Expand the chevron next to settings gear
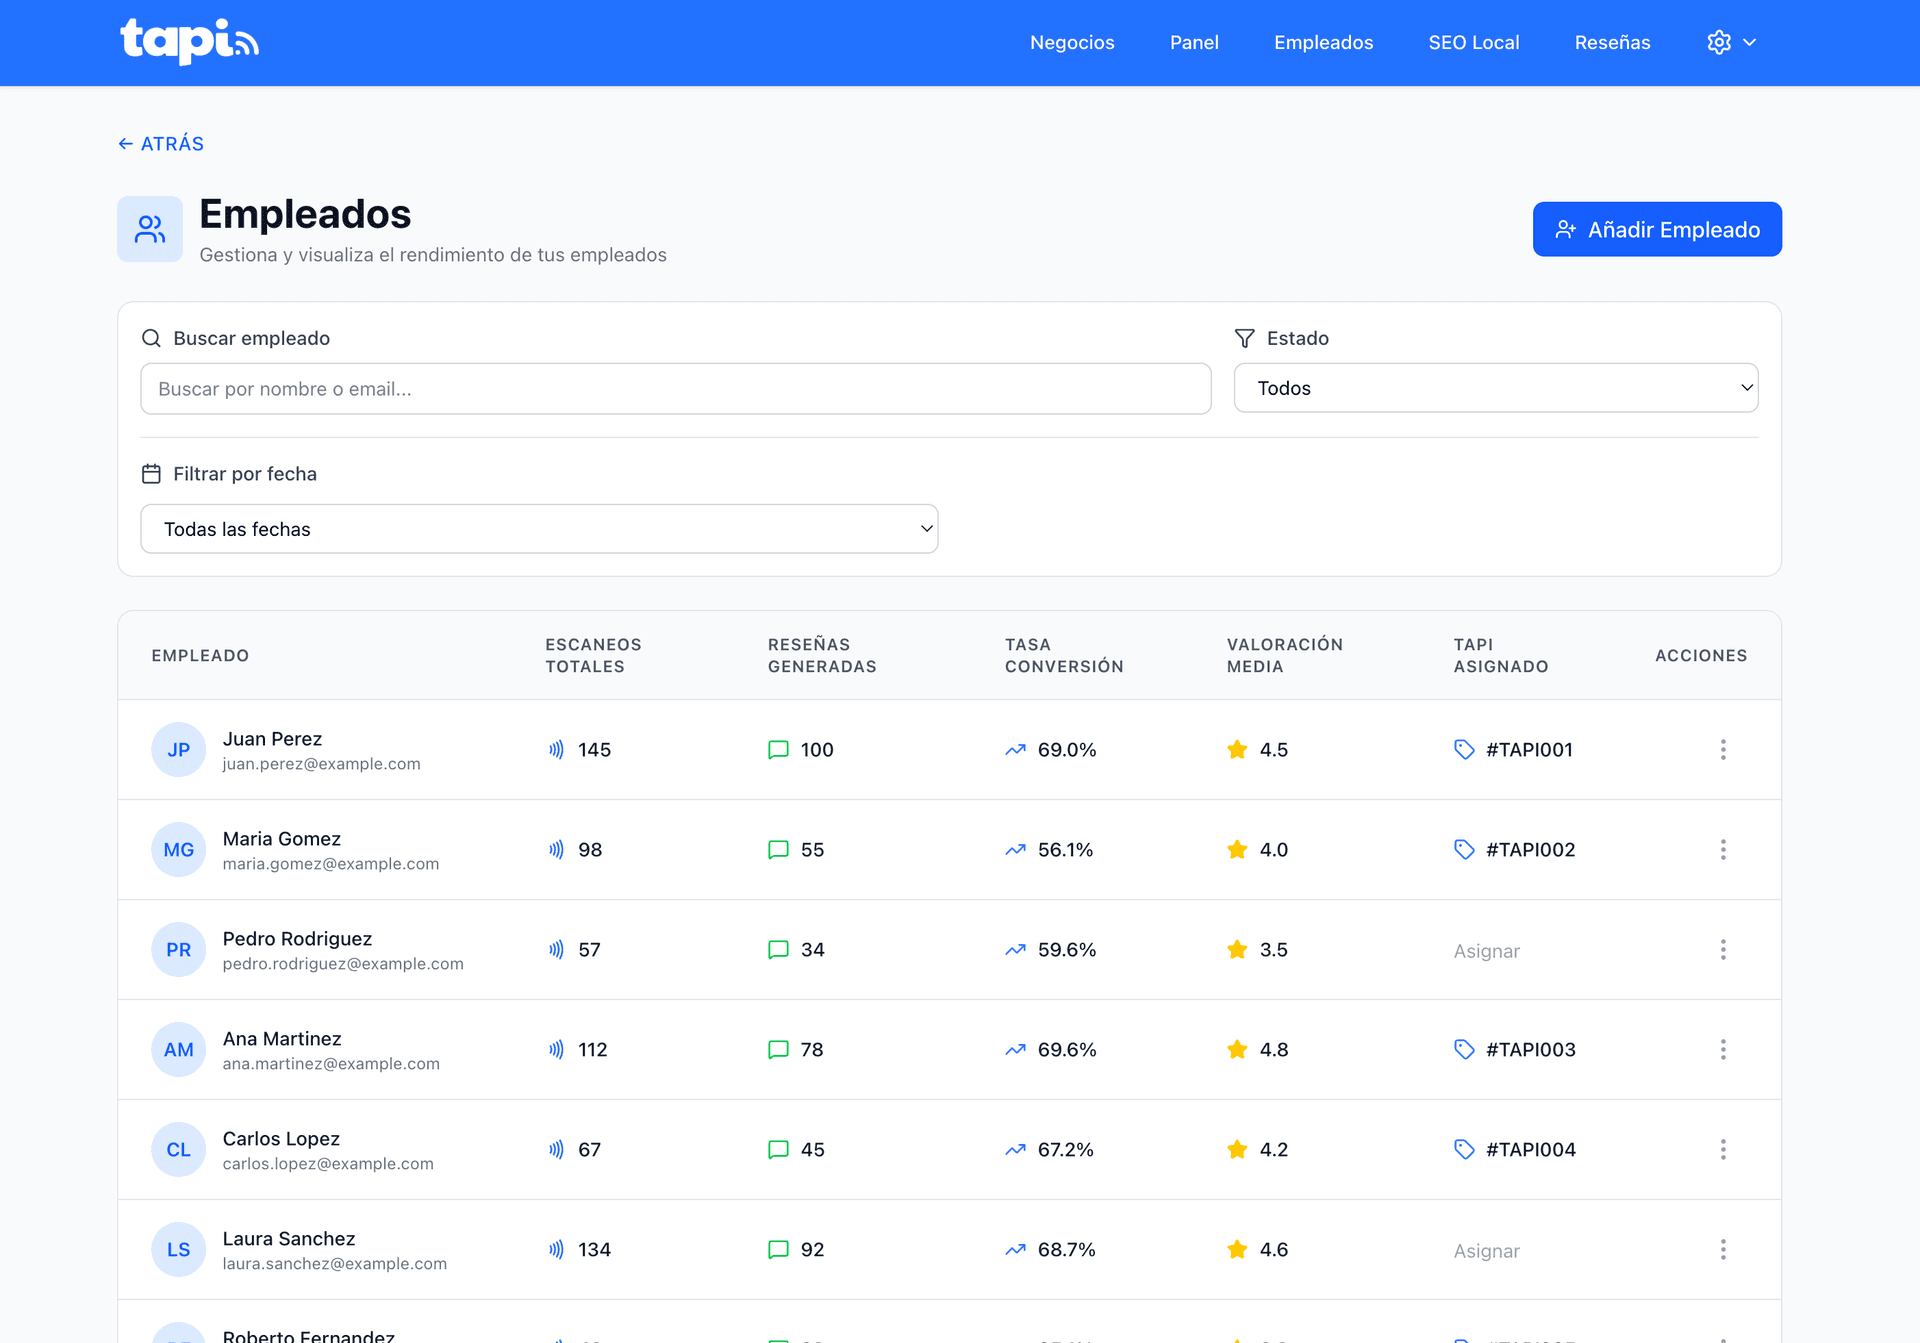 click(x=1749, y=42)
